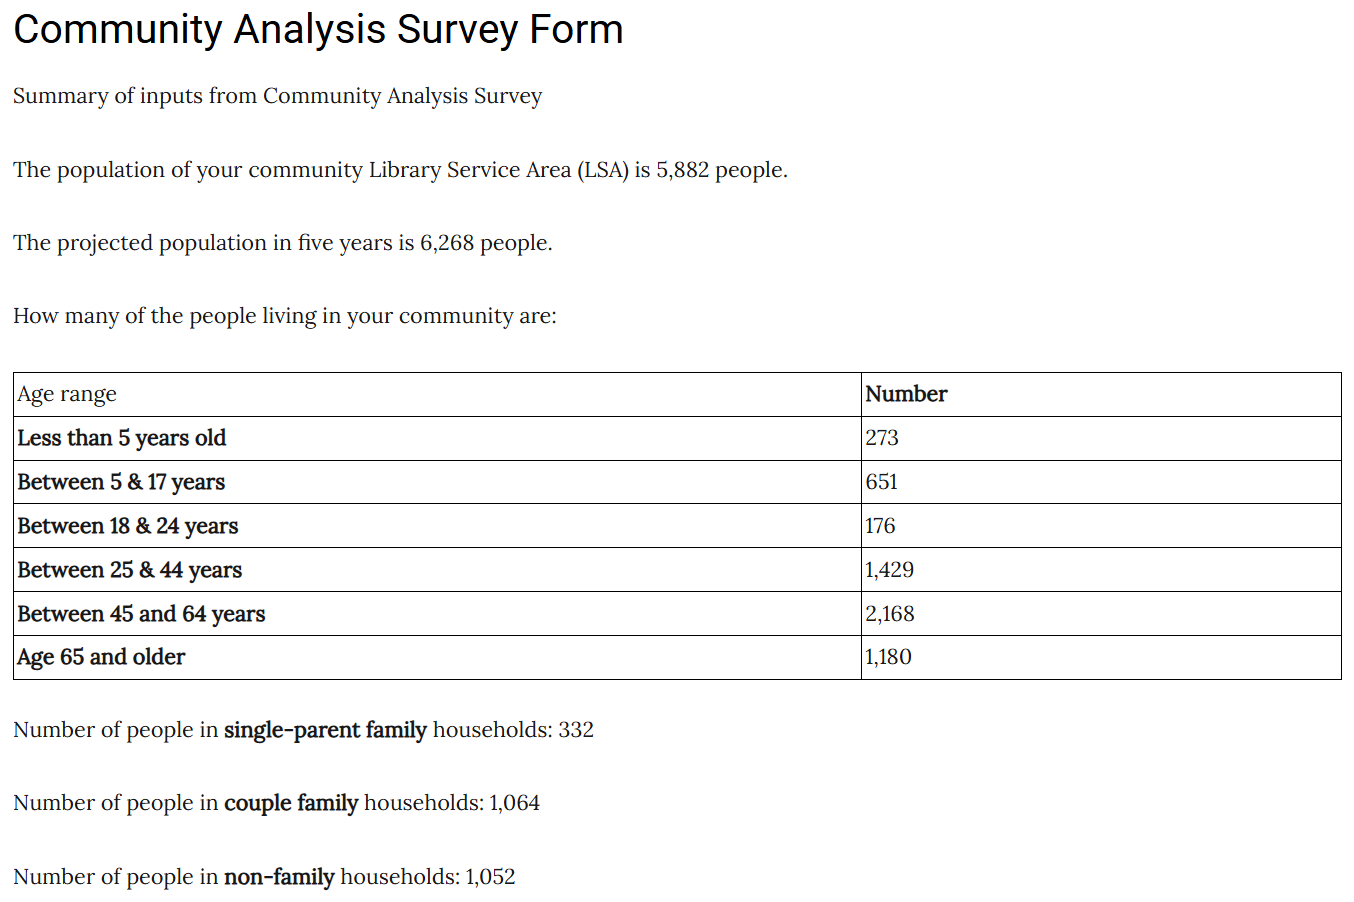
Task: Click the Summary of inputs subtitle line
Action: tap(277, 96)
